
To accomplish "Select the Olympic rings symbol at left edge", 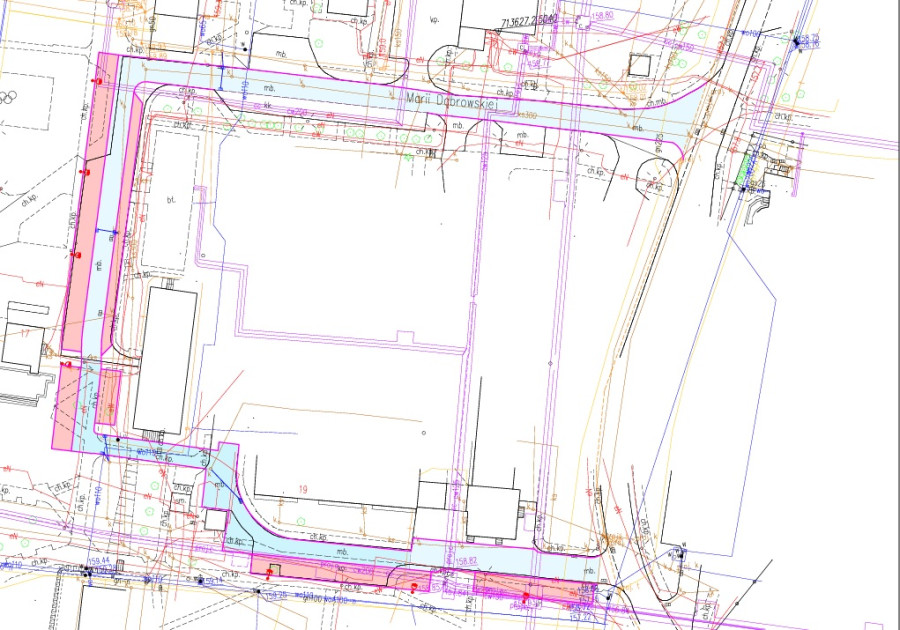I will 8,97.
